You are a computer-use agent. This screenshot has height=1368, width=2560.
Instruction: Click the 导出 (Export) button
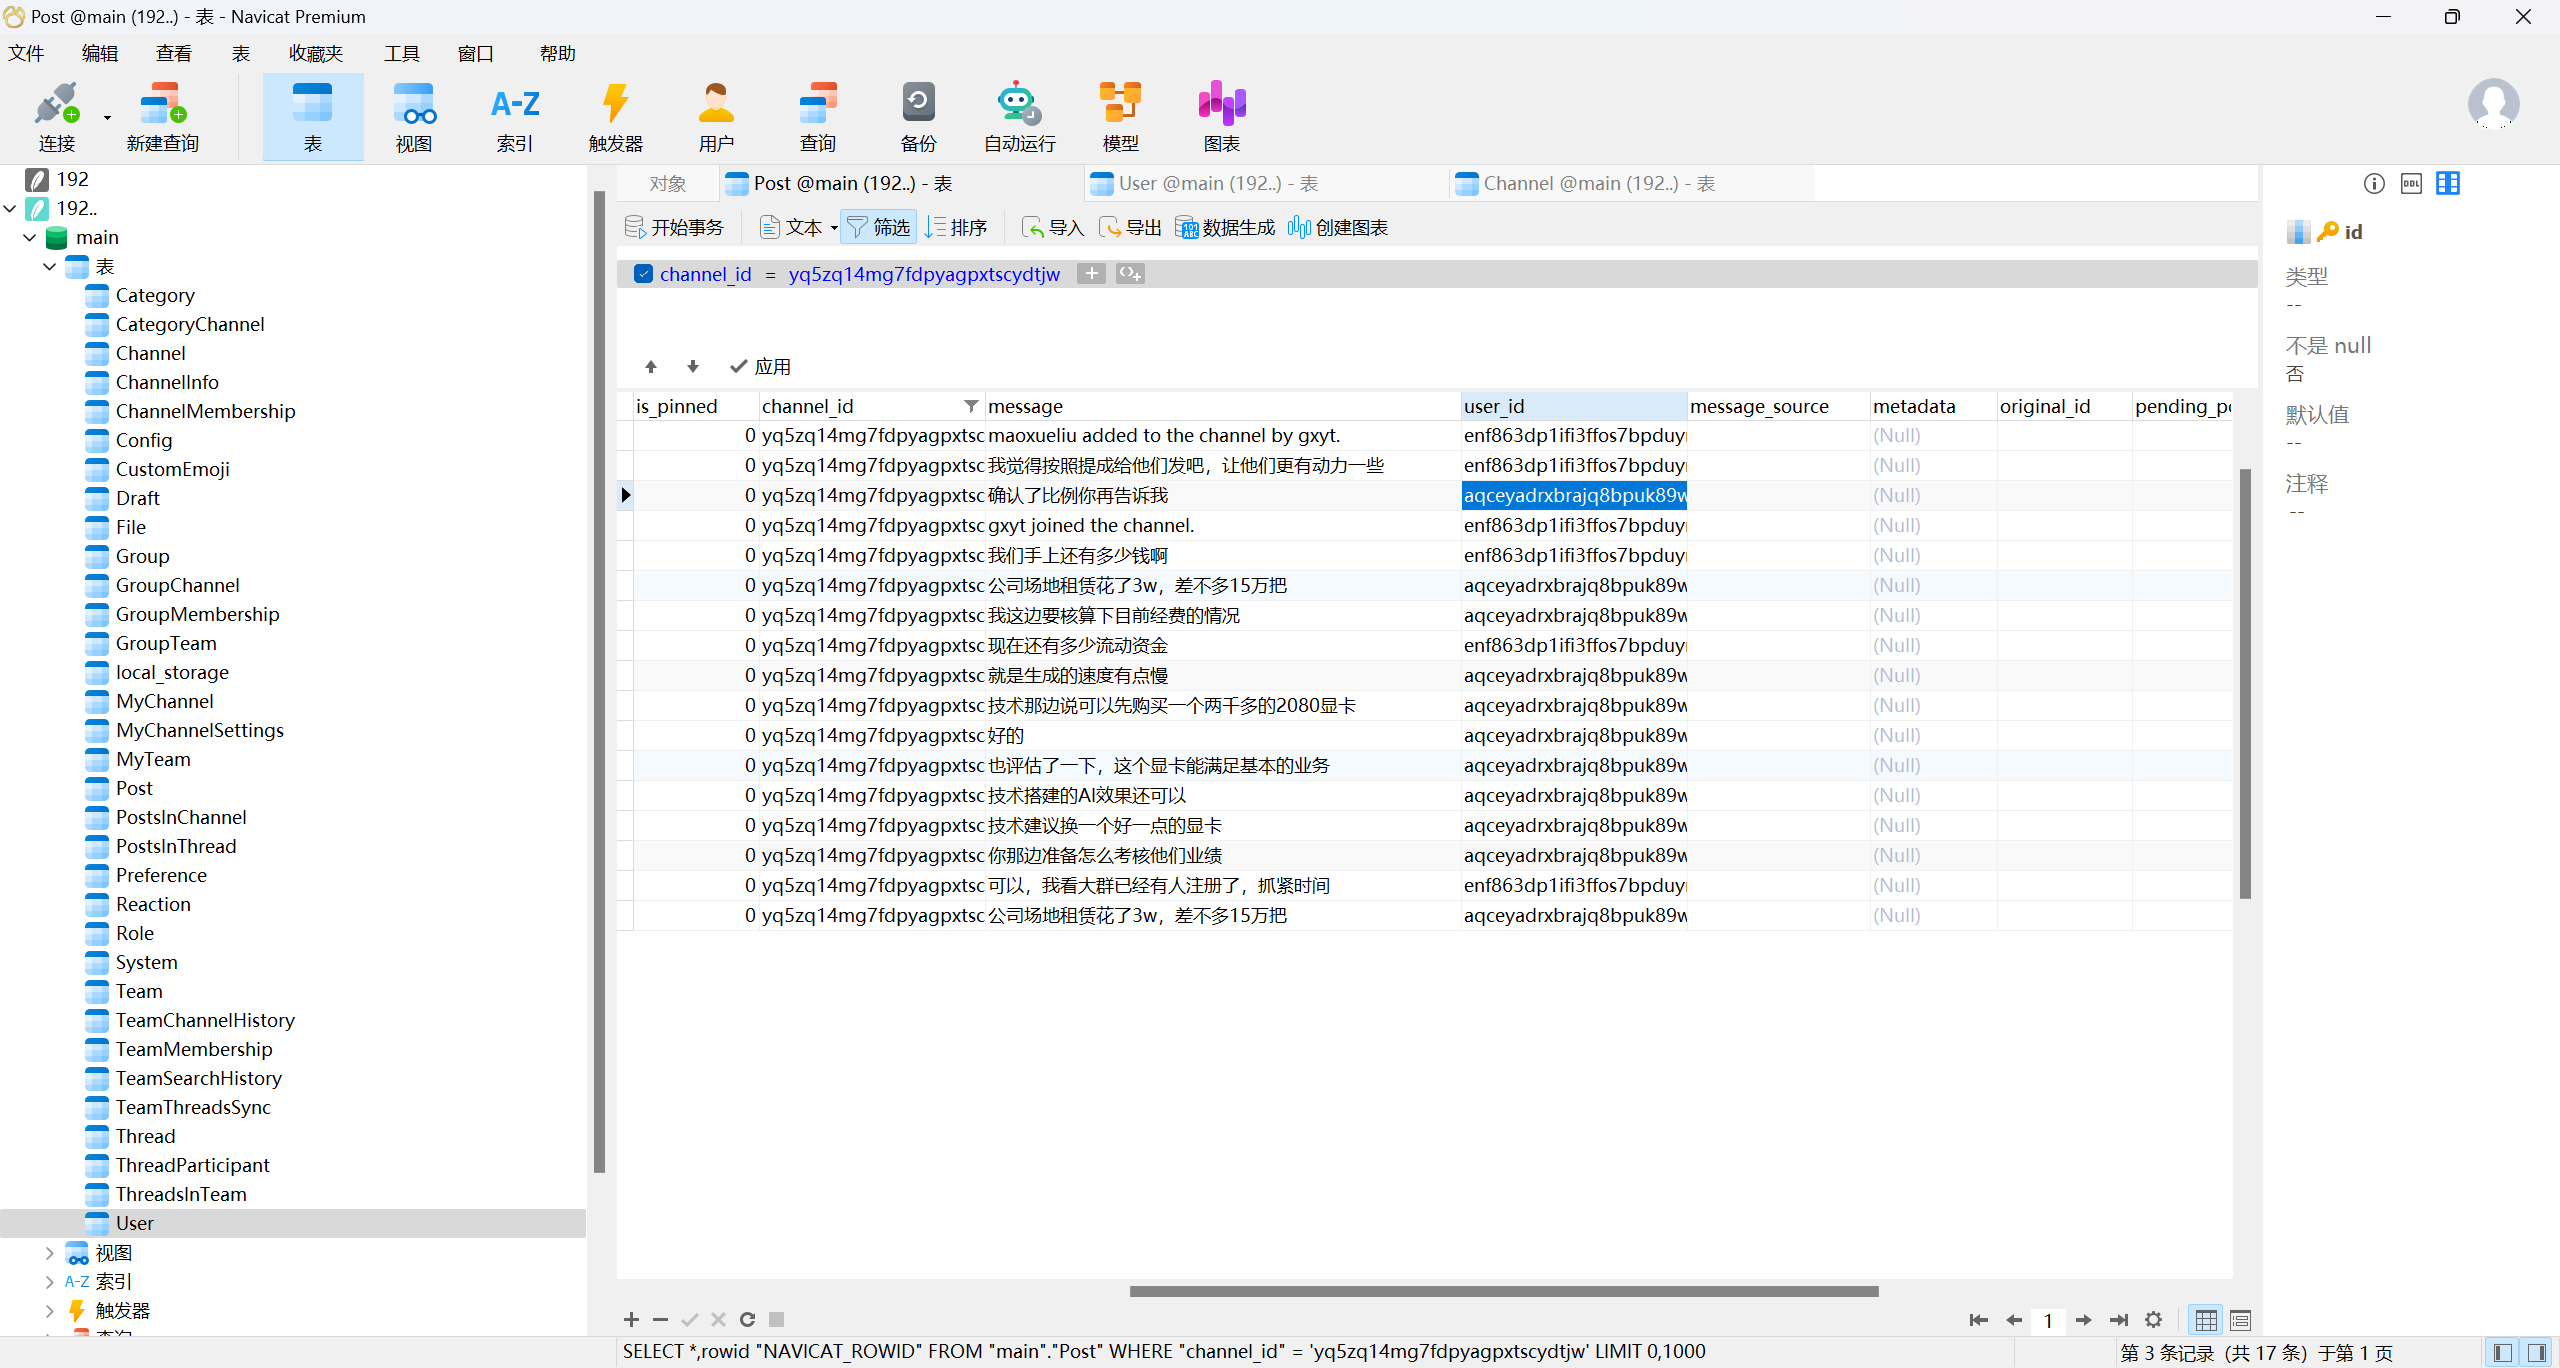1131,228
